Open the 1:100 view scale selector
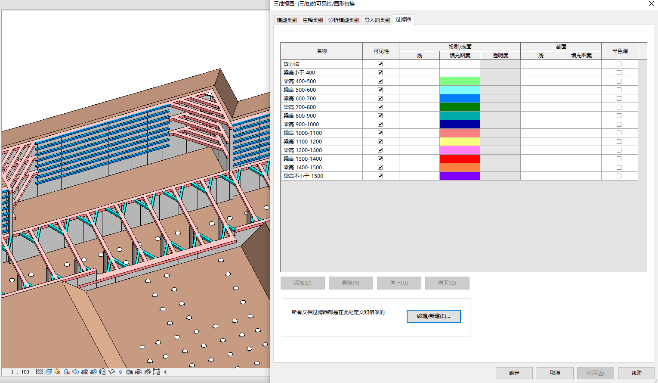Viewport: 658px width, 383px height. 20,372
